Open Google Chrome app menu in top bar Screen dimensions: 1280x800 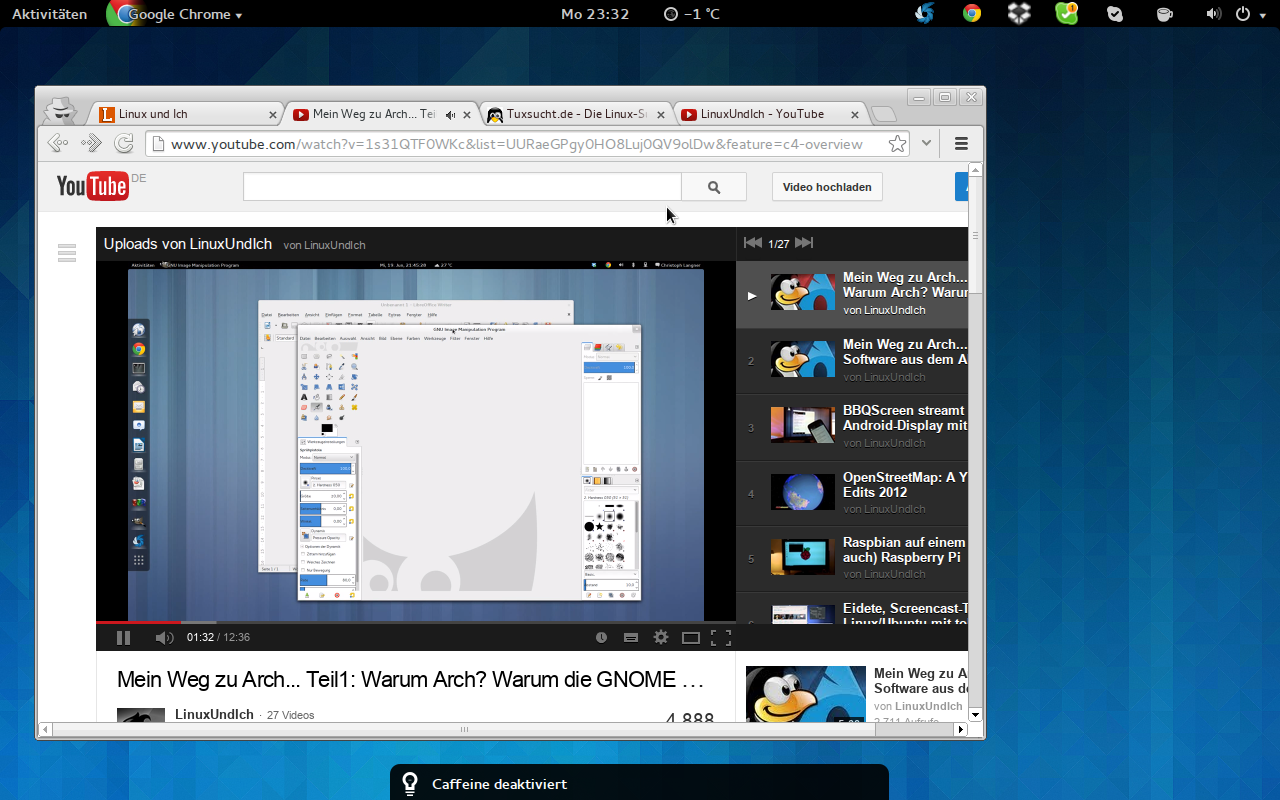[x=176, y=14]
